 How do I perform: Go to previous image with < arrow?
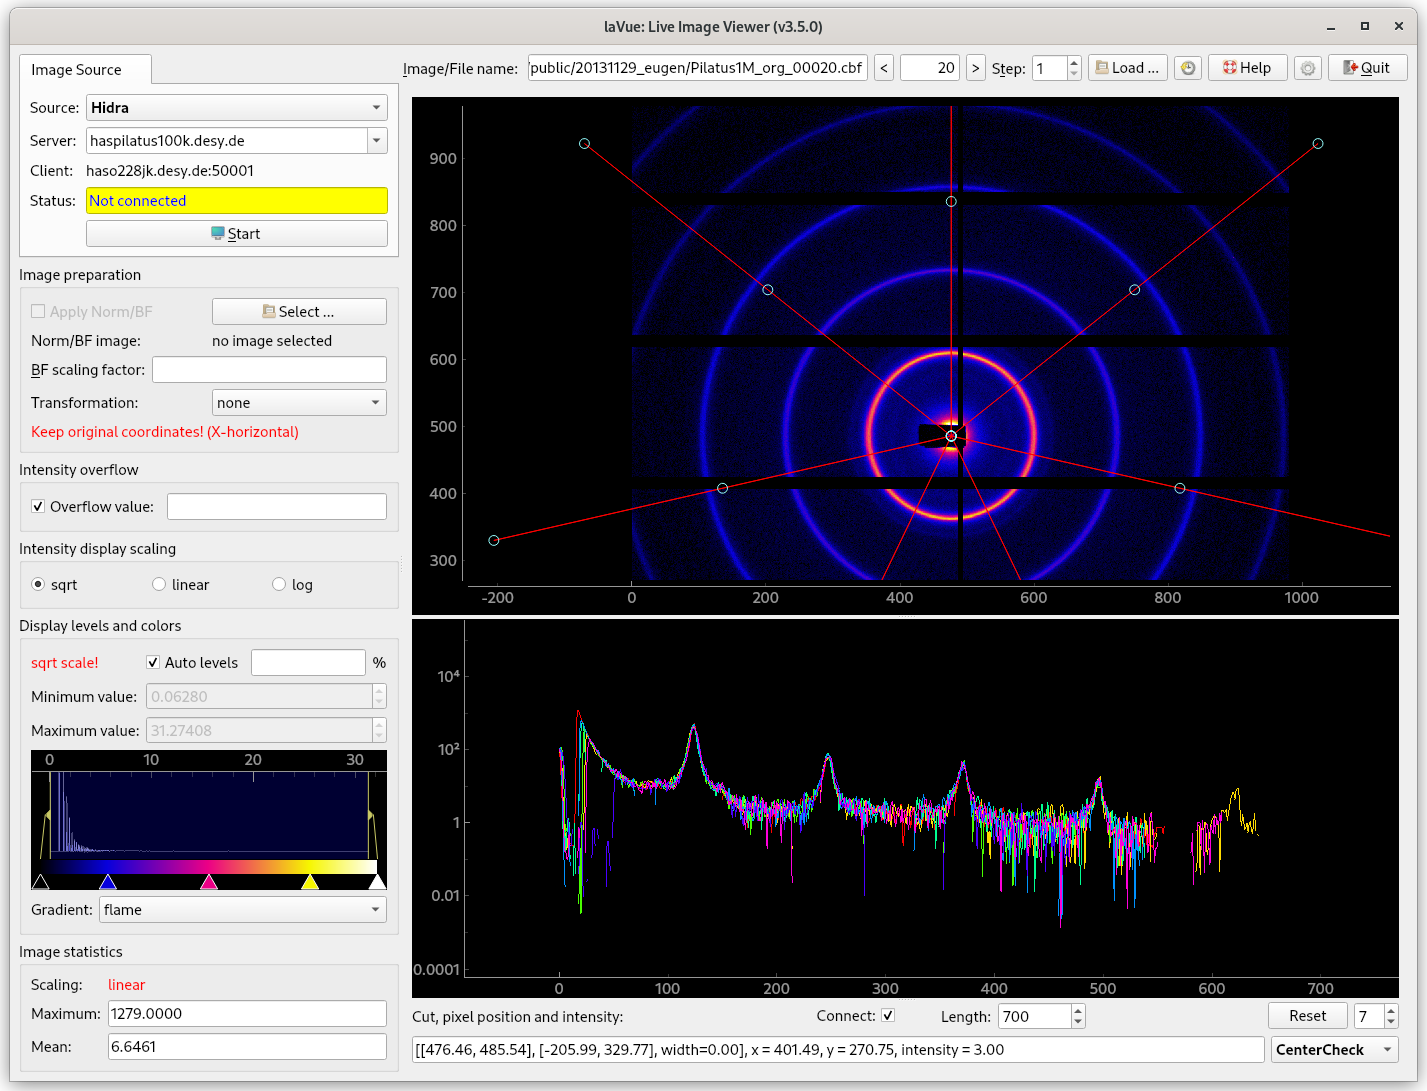click(883, 68)
